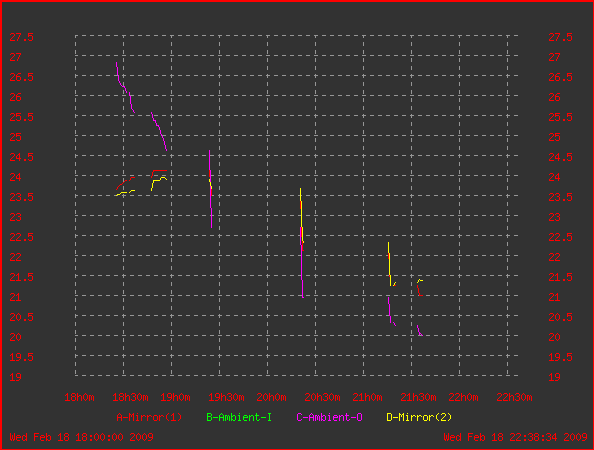Click the 19h0m time axis label

175,397
